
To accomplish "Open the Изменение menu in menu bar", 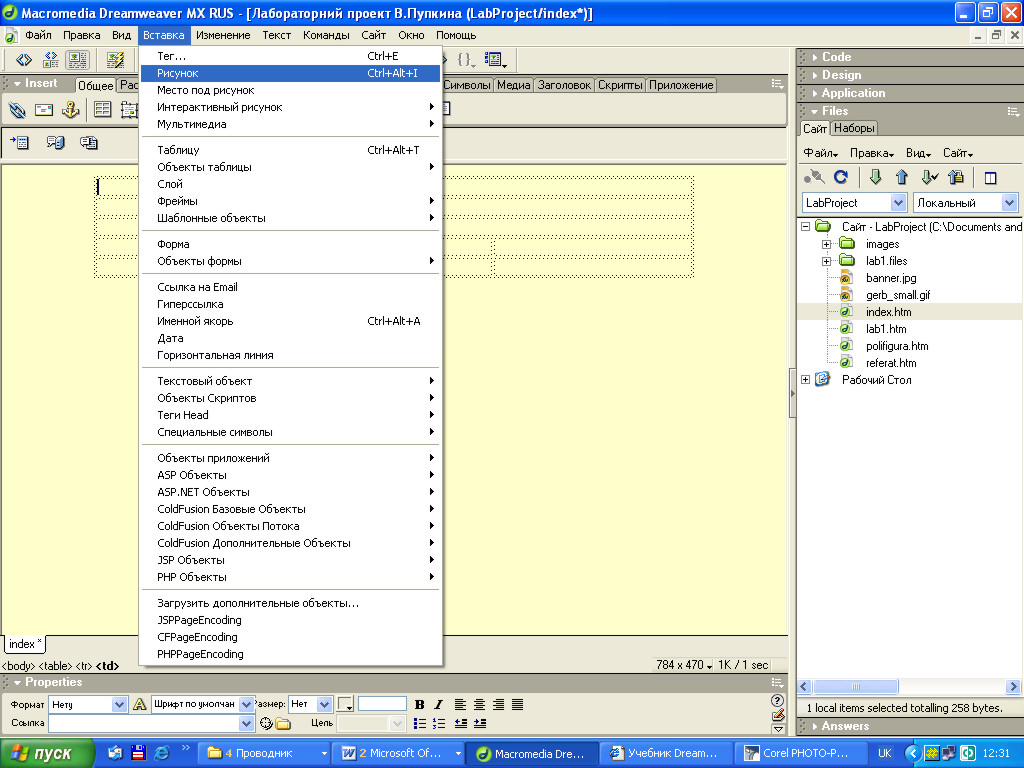I will point(223,35).
